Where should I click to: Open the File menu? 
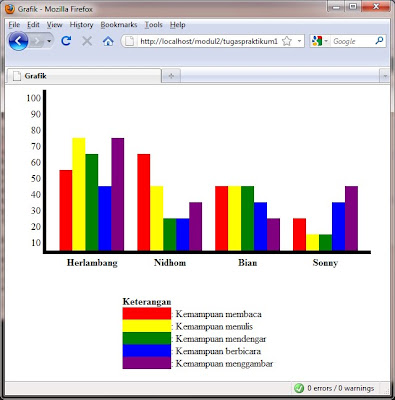[x=14, y=25]
